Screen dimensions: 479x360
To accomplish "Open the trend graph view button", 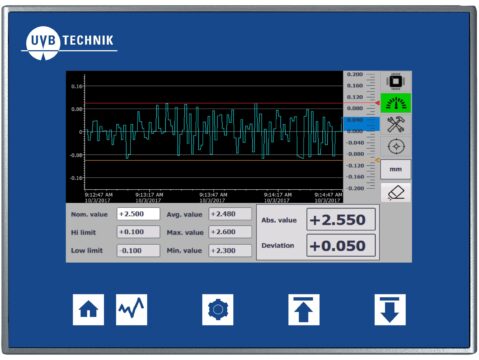I will [x=131, y=309].
